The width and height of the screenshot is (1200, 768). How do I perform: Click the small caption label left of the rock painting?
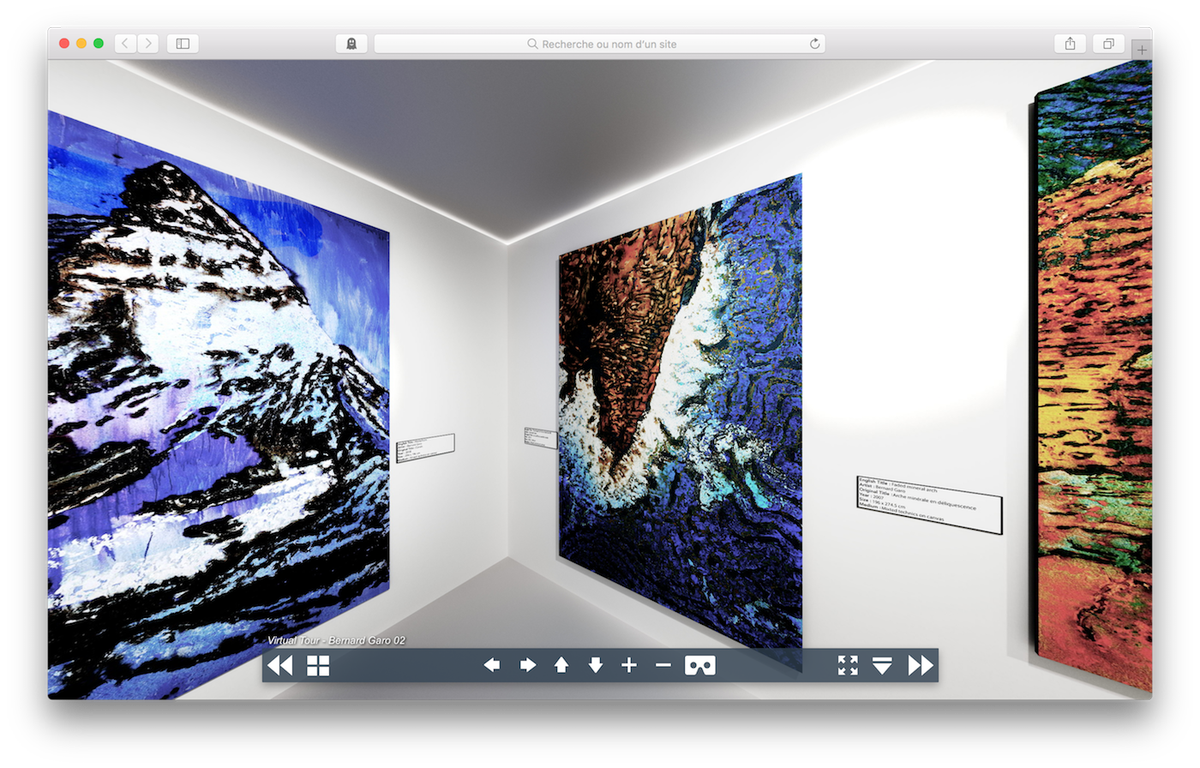pos(540,438)
